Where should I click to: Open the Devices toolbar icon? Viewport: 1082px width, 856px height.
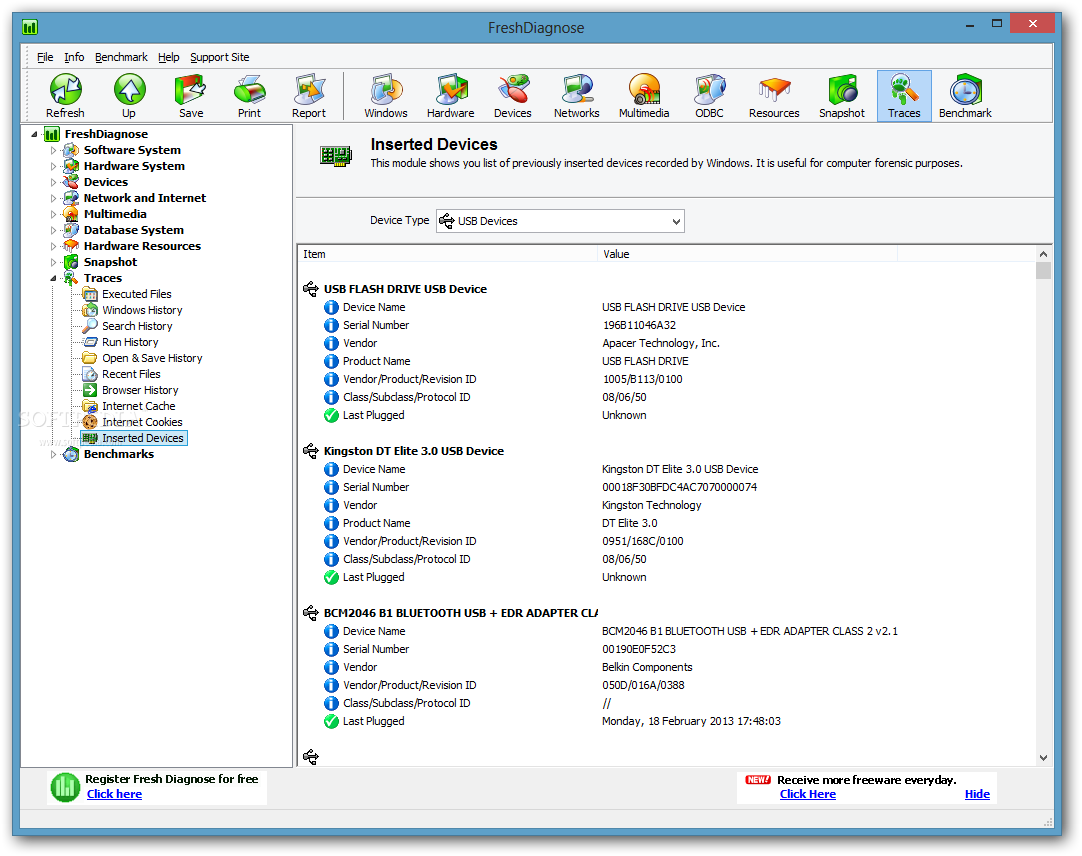pos(513,96)
